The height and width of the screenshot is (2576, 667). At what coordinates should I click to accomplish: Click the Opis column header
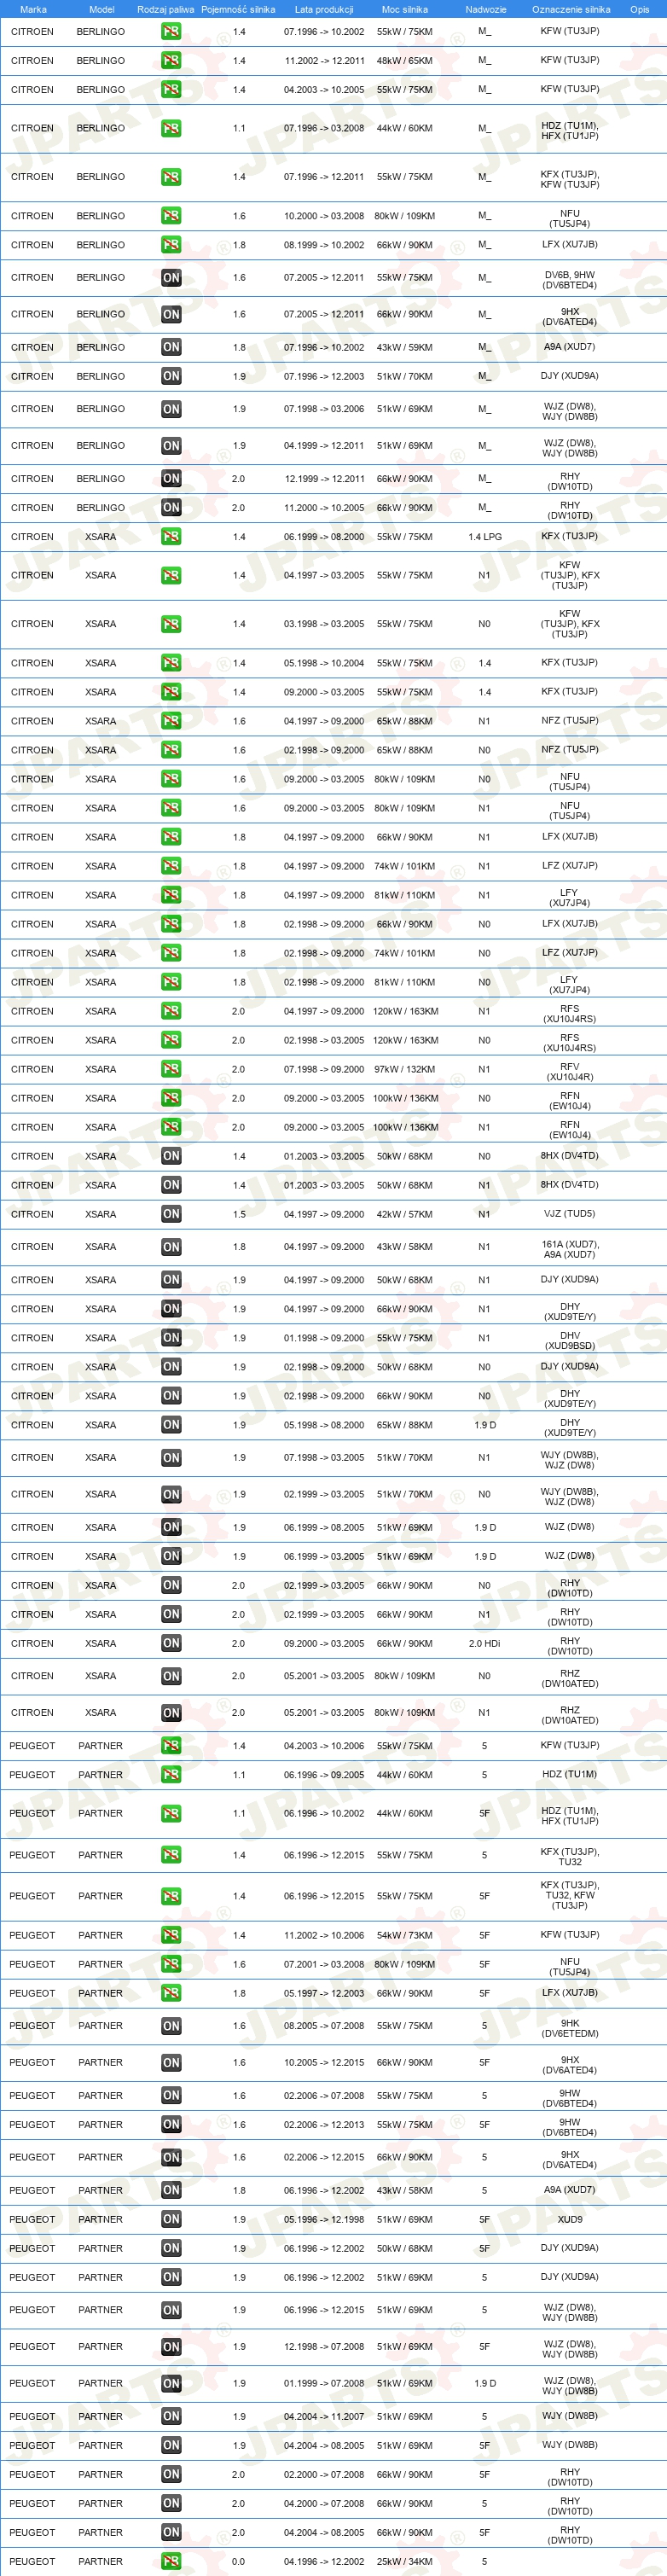(x=639, y=9)
